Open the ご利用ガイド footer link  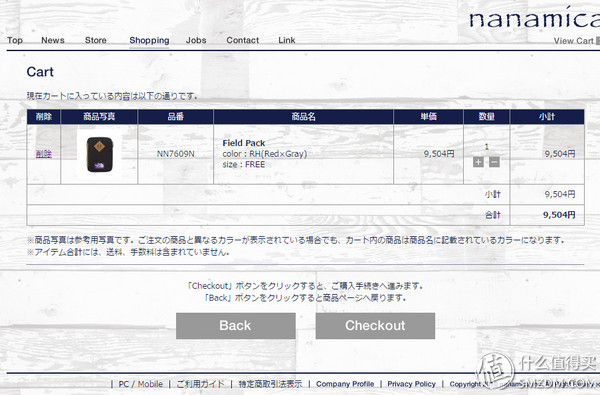(x=201, y=384)
